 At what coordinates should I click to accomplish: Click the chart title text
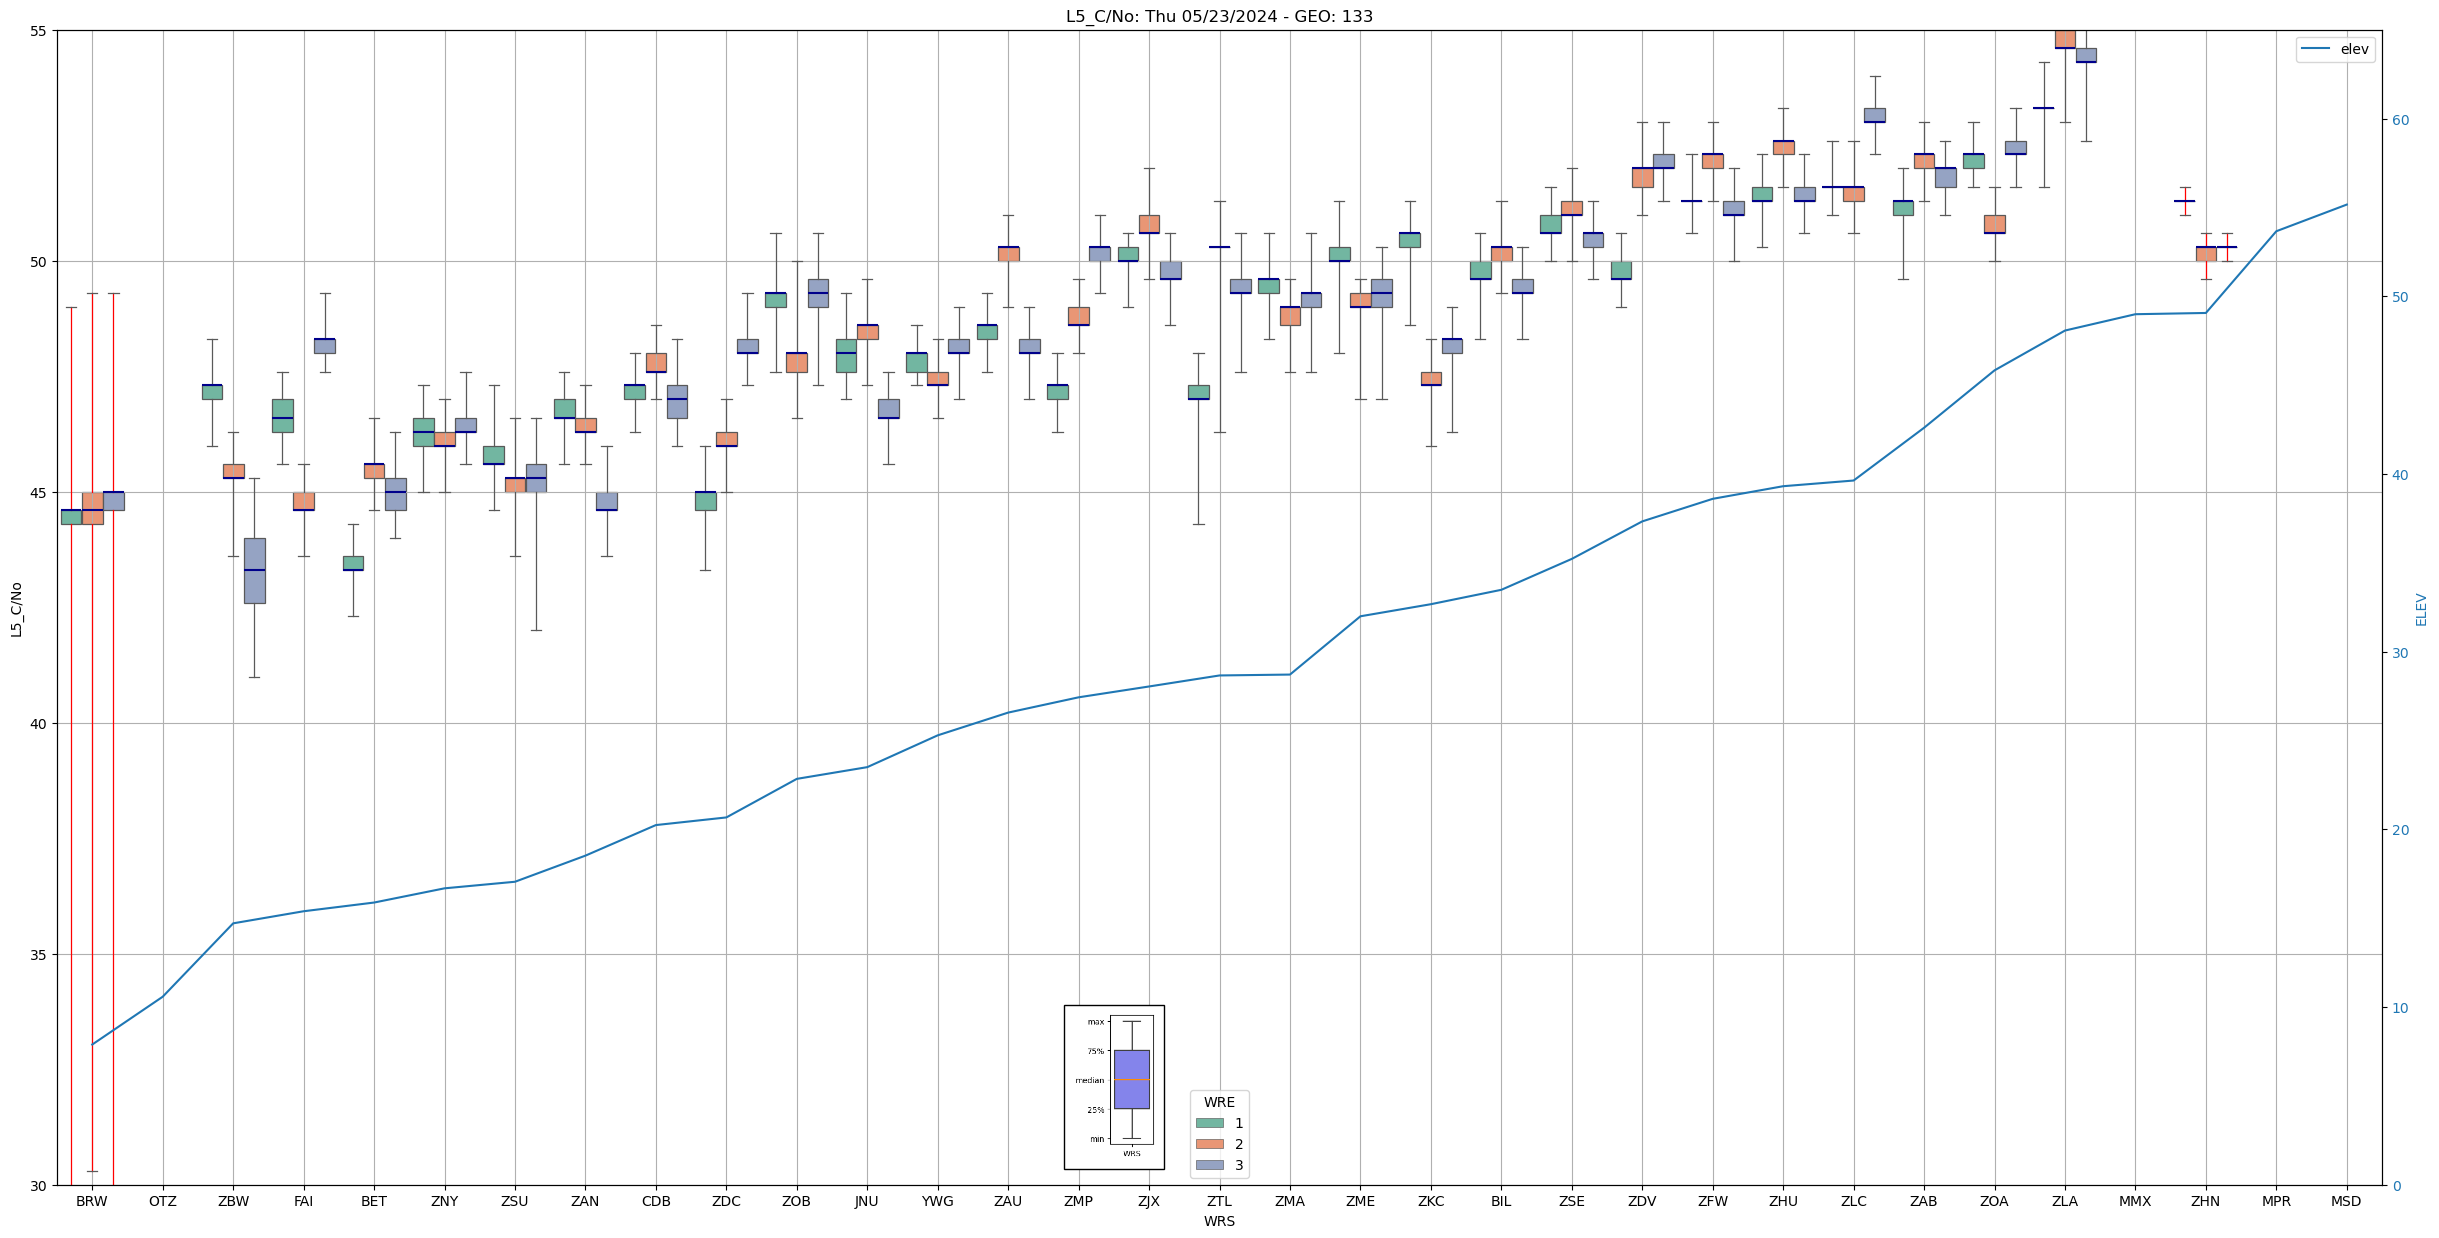coord(1219,16)
